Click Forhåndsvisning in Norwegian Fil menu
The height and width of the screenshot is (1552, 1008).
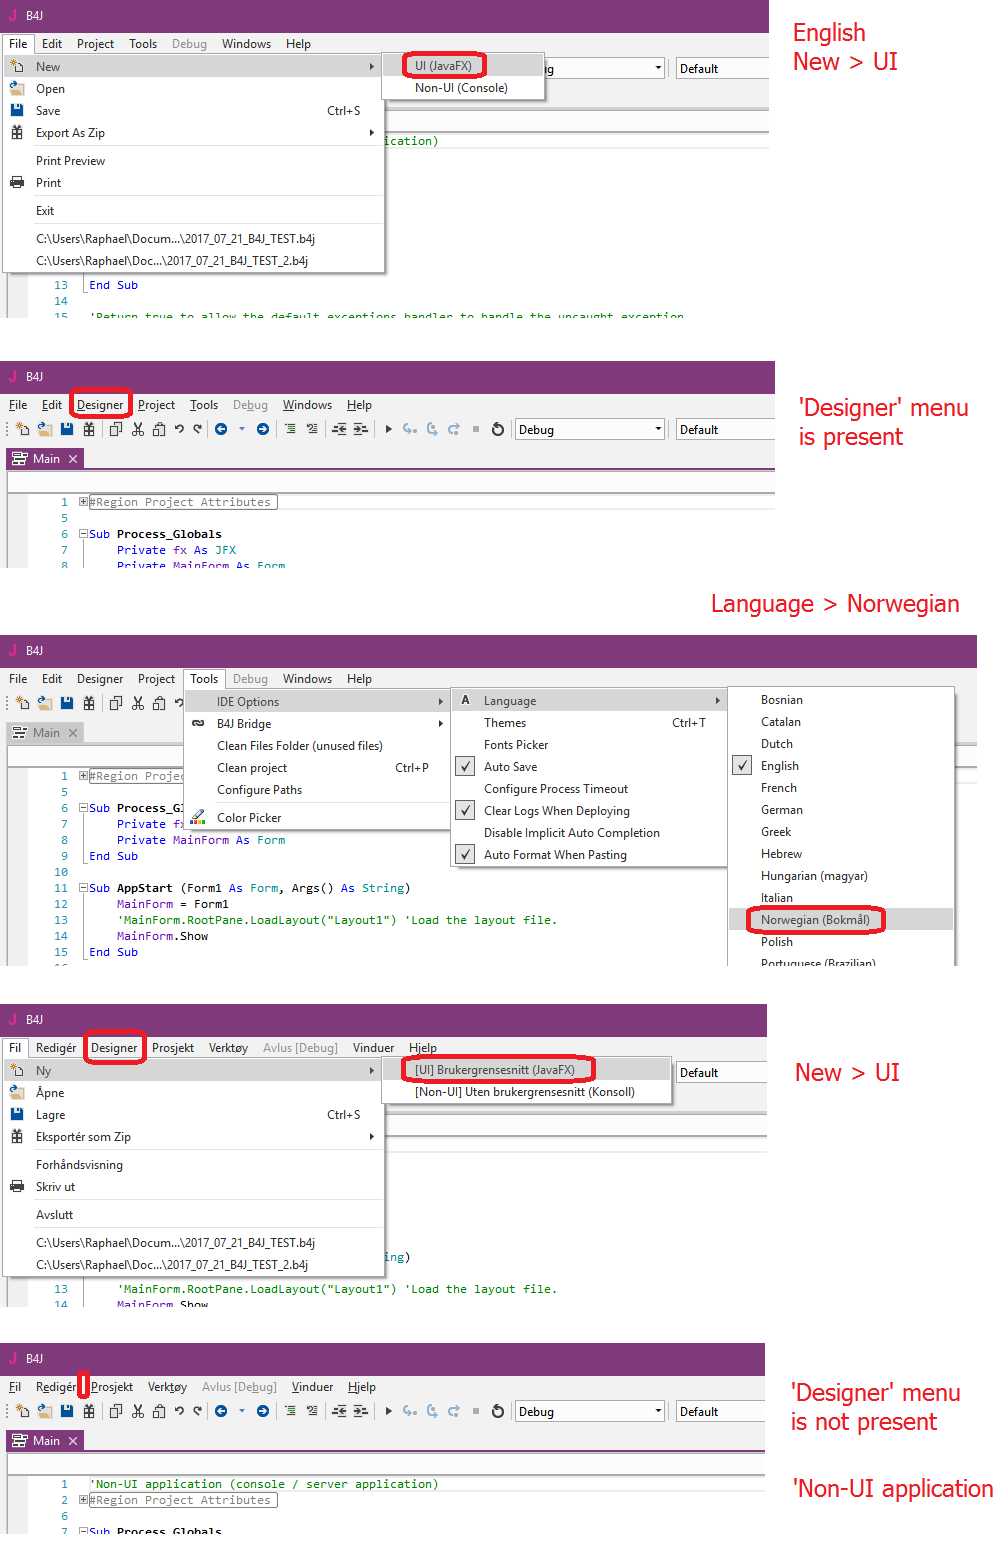pos(193,1164)
